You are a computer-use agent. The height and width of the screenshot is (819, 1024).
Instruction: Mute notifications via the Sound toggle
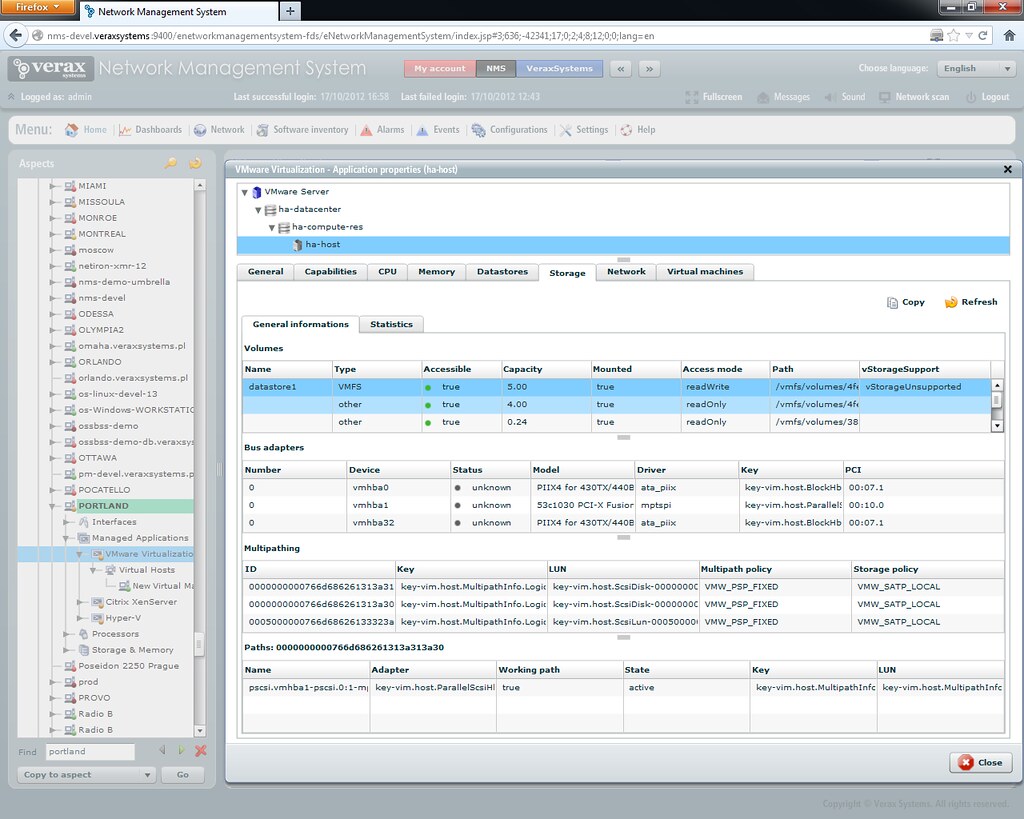point(847,97)
